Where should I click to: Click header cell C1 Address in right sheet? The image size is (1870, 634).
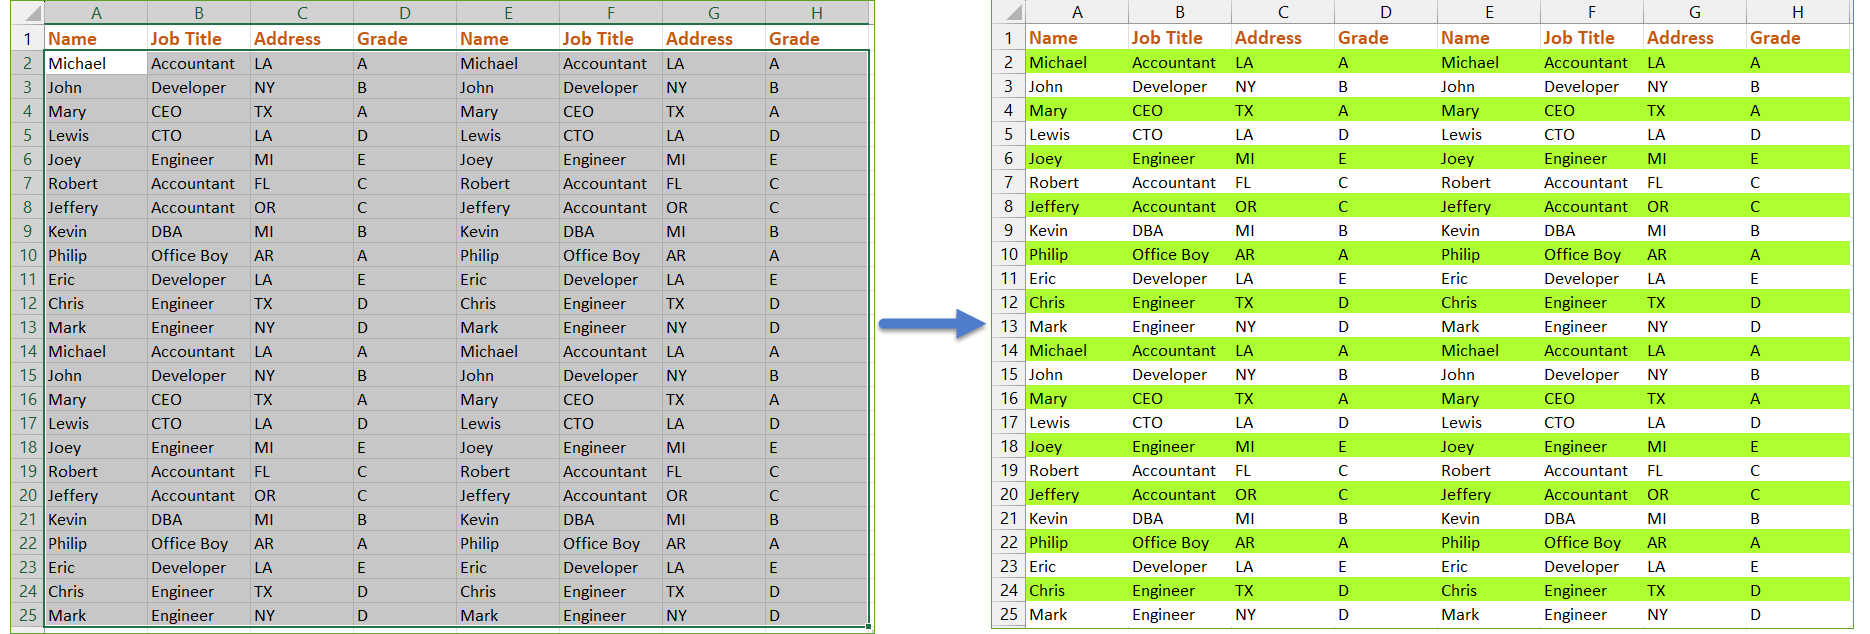point(1283,37)
